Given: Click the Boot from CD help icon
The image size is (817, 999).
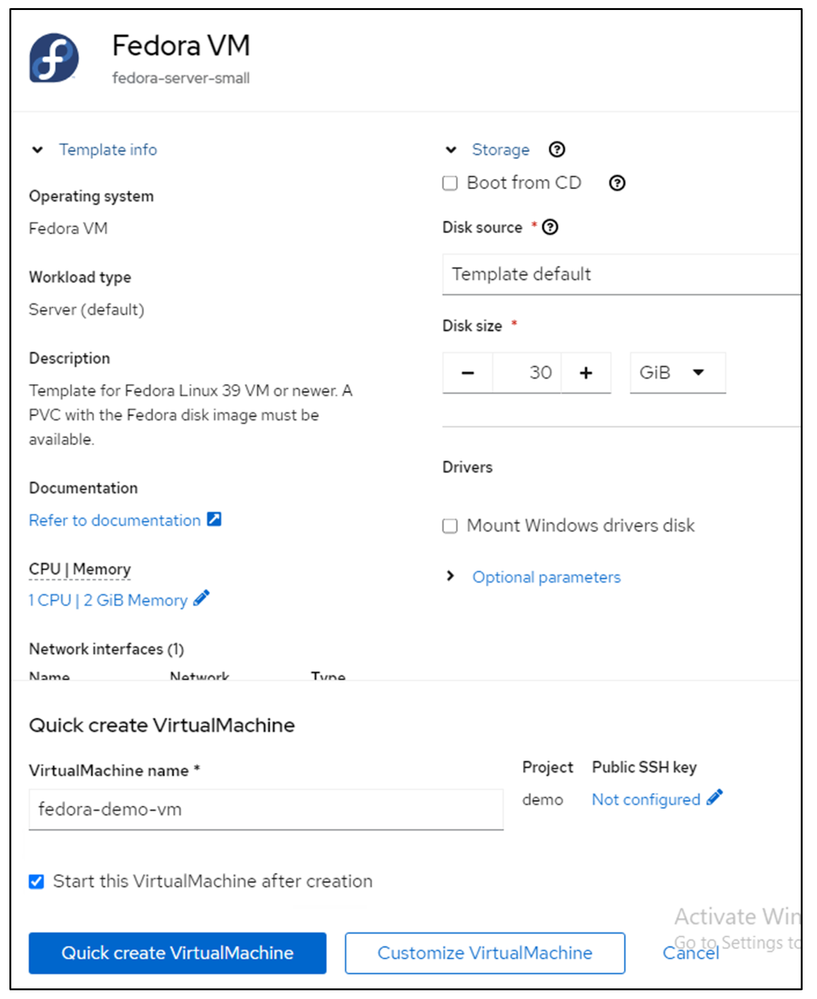Looking at the screenshot, I should pyautogui.click(x=617, y=183).
